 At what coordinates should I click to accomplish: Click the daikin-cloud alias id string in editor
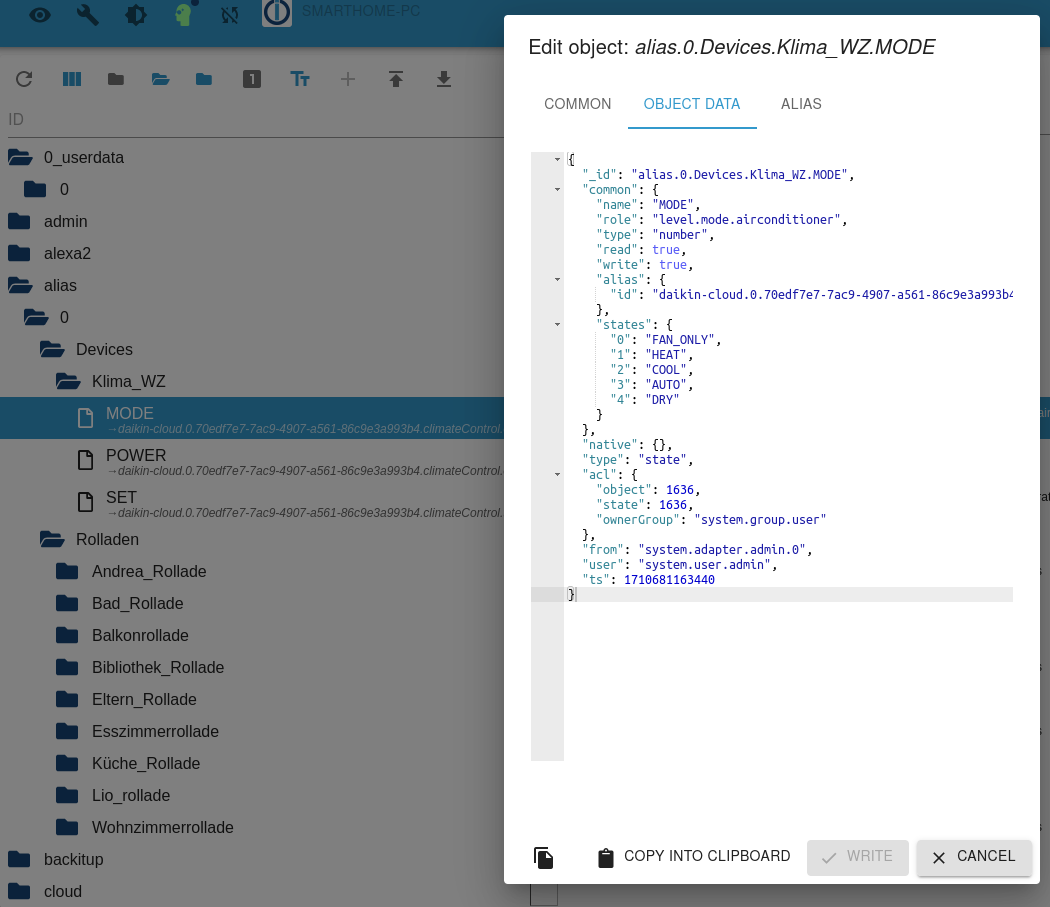[x=832, y=295]
